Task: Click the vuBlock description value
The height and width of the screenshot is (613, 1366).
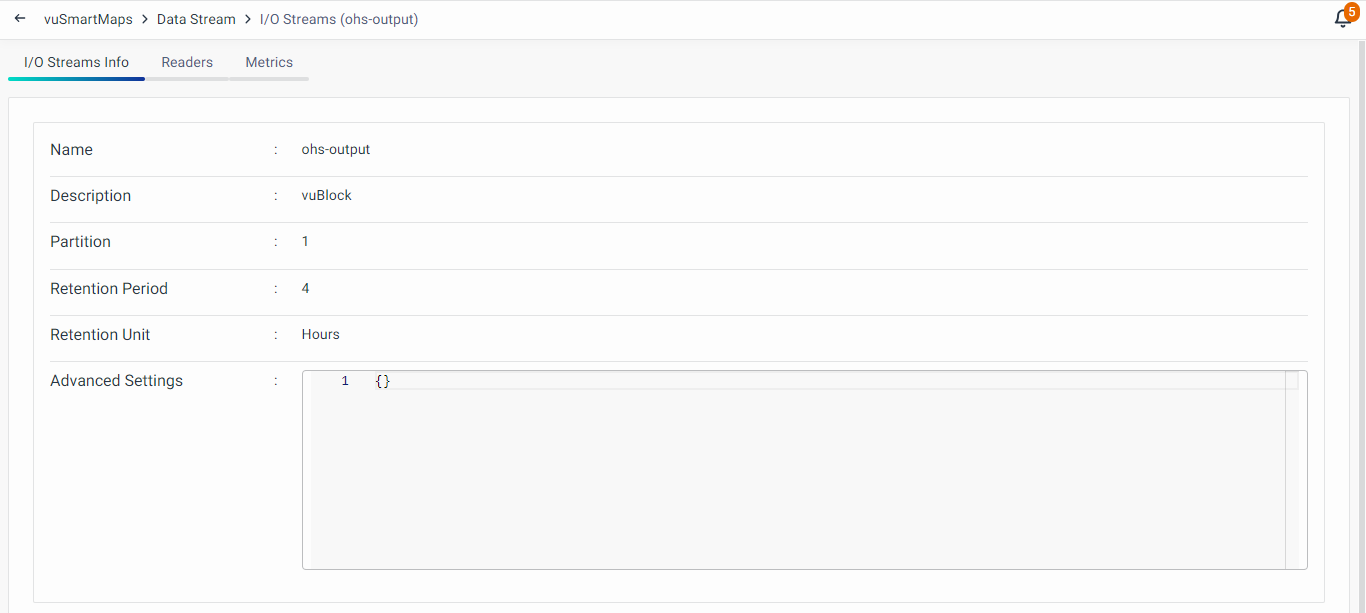Action: (x=327, y=196)
